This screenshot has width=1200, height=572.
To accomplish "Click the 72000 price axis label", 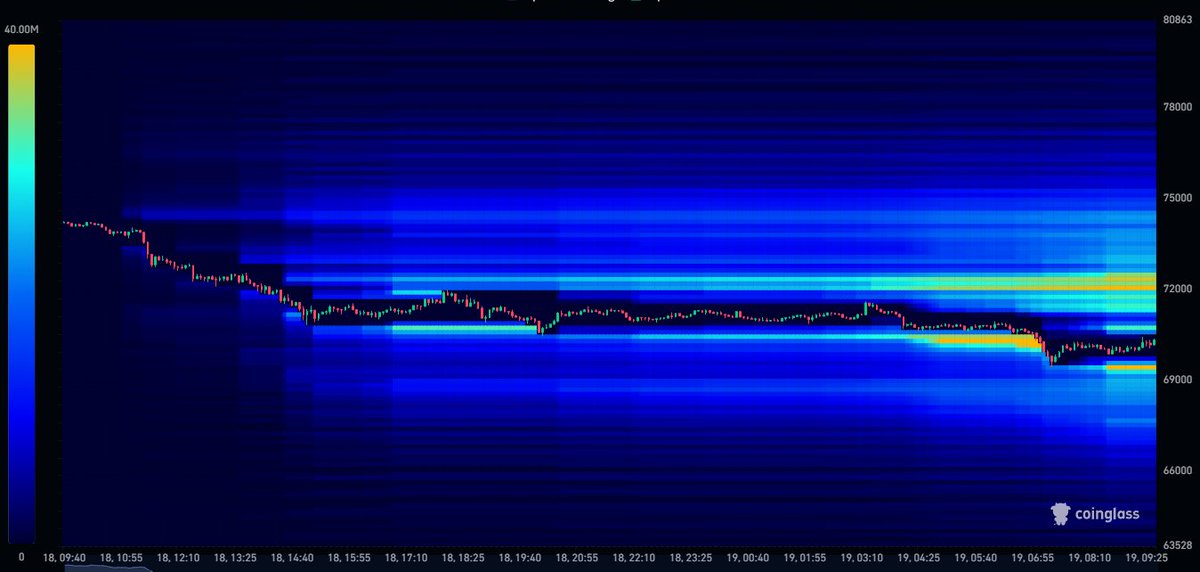I will pyautogui.click(x=1175, y=288).
